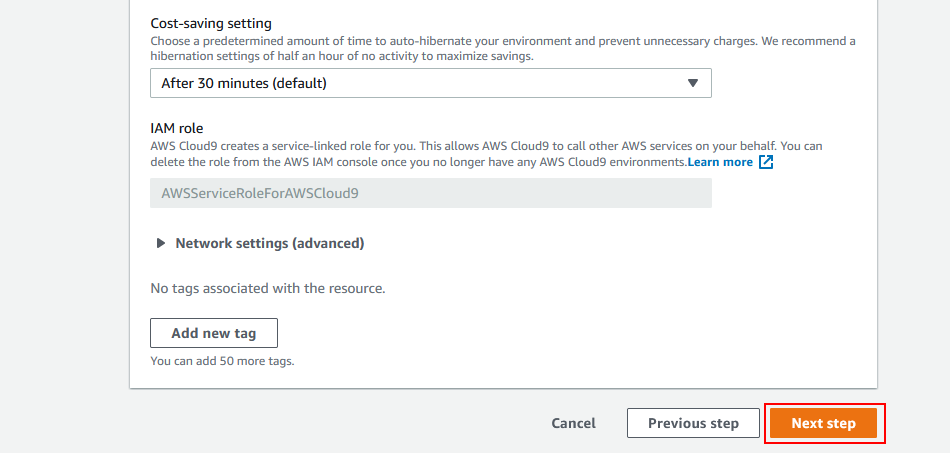Viewport: 950px width, 453px height.
Task: Click the No tags associated message
Action: pyautogui.click(x=267, y=288)
